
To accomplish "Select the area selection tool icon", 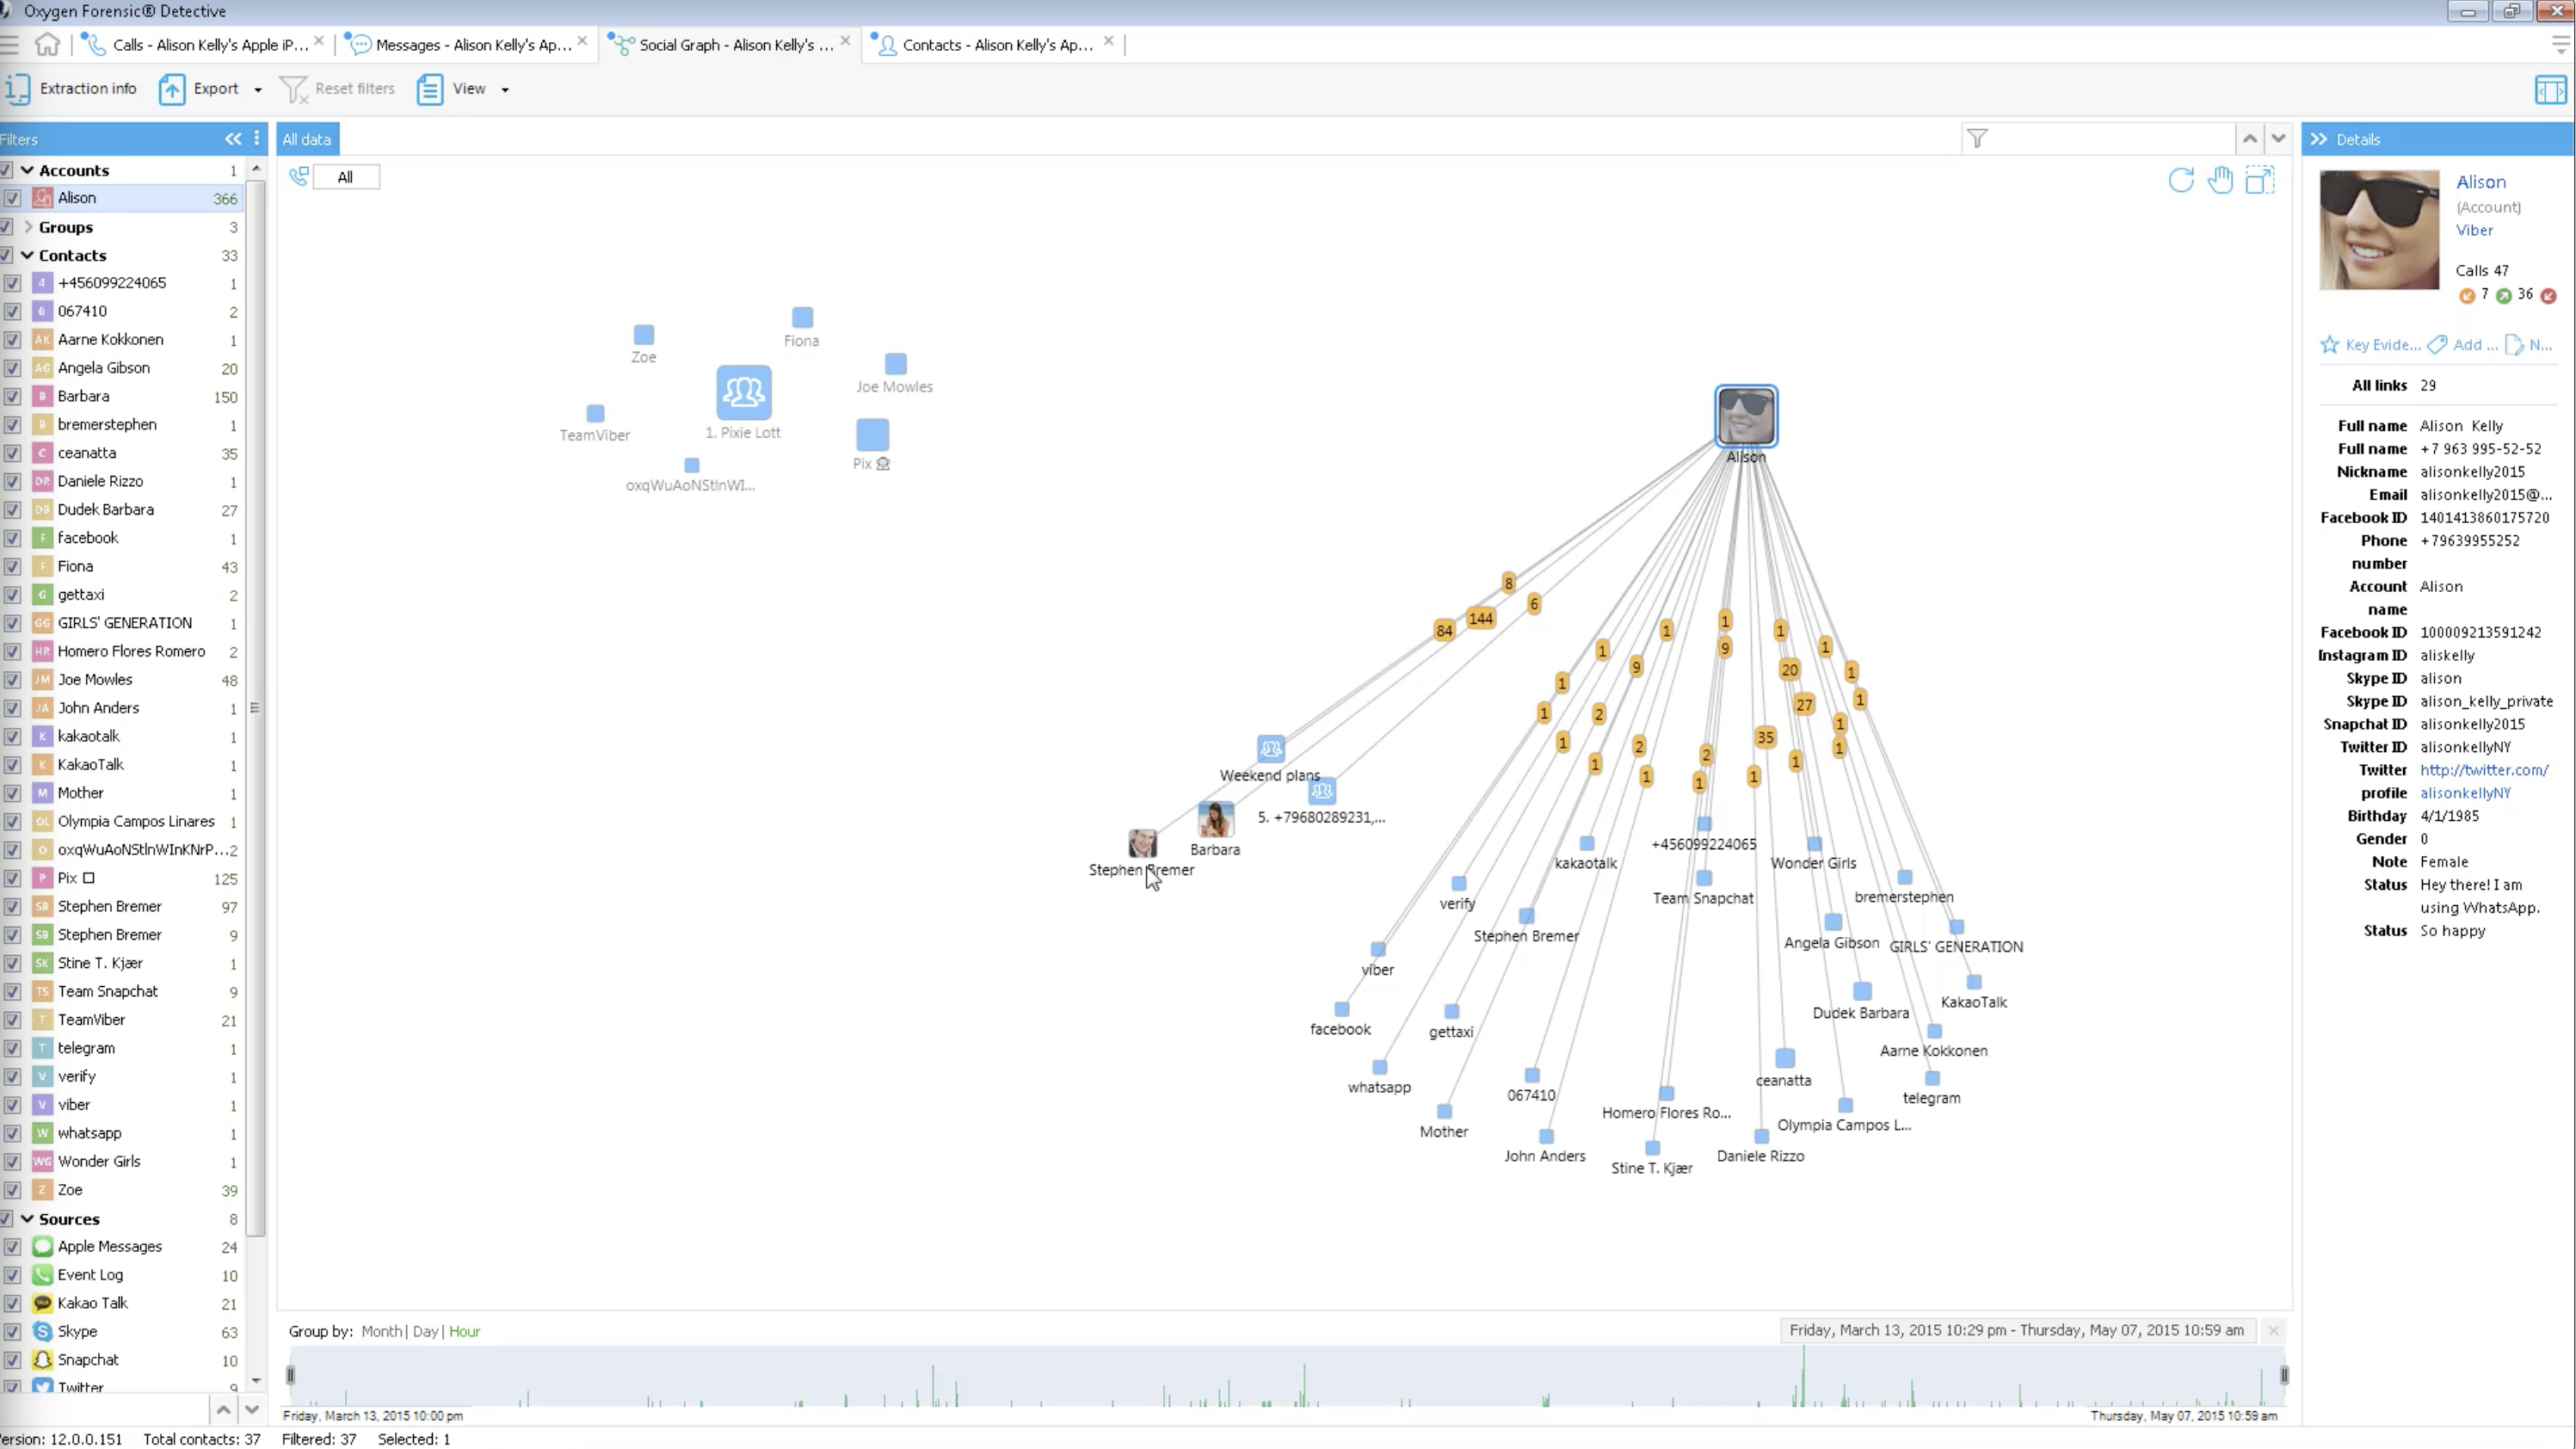I will tap(2260, 180).
